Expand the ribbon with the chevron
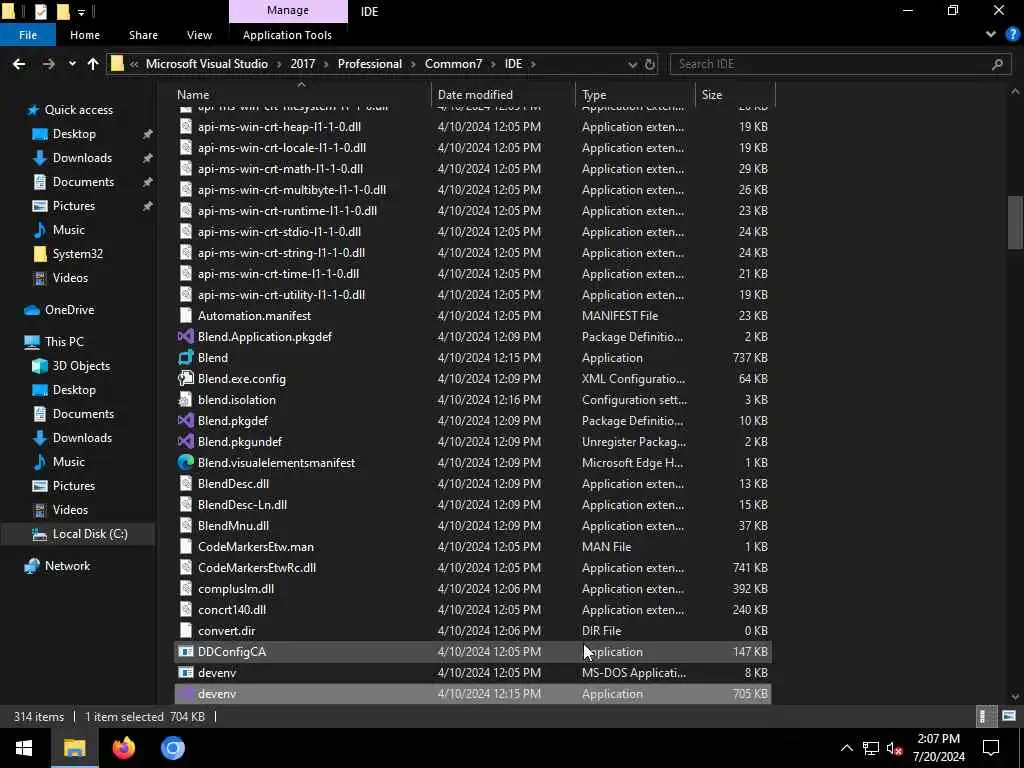This screenshot has width=1024, height=768. 991,35
